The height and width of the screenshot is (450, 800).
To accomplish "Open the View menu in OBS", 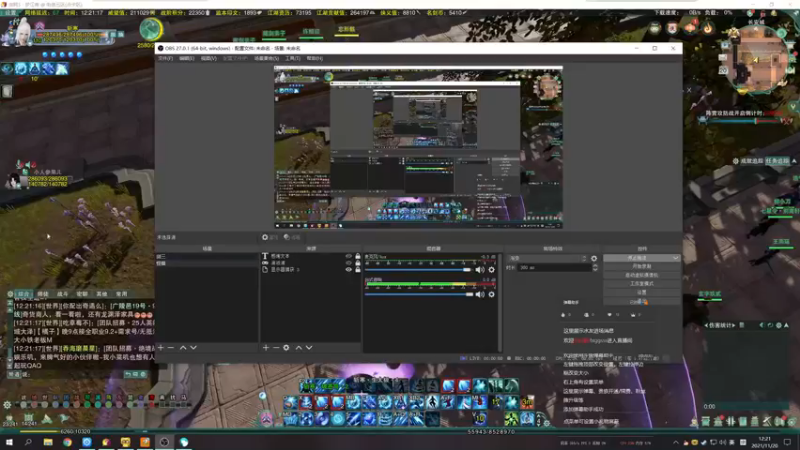I will click(x=208, y=59).
